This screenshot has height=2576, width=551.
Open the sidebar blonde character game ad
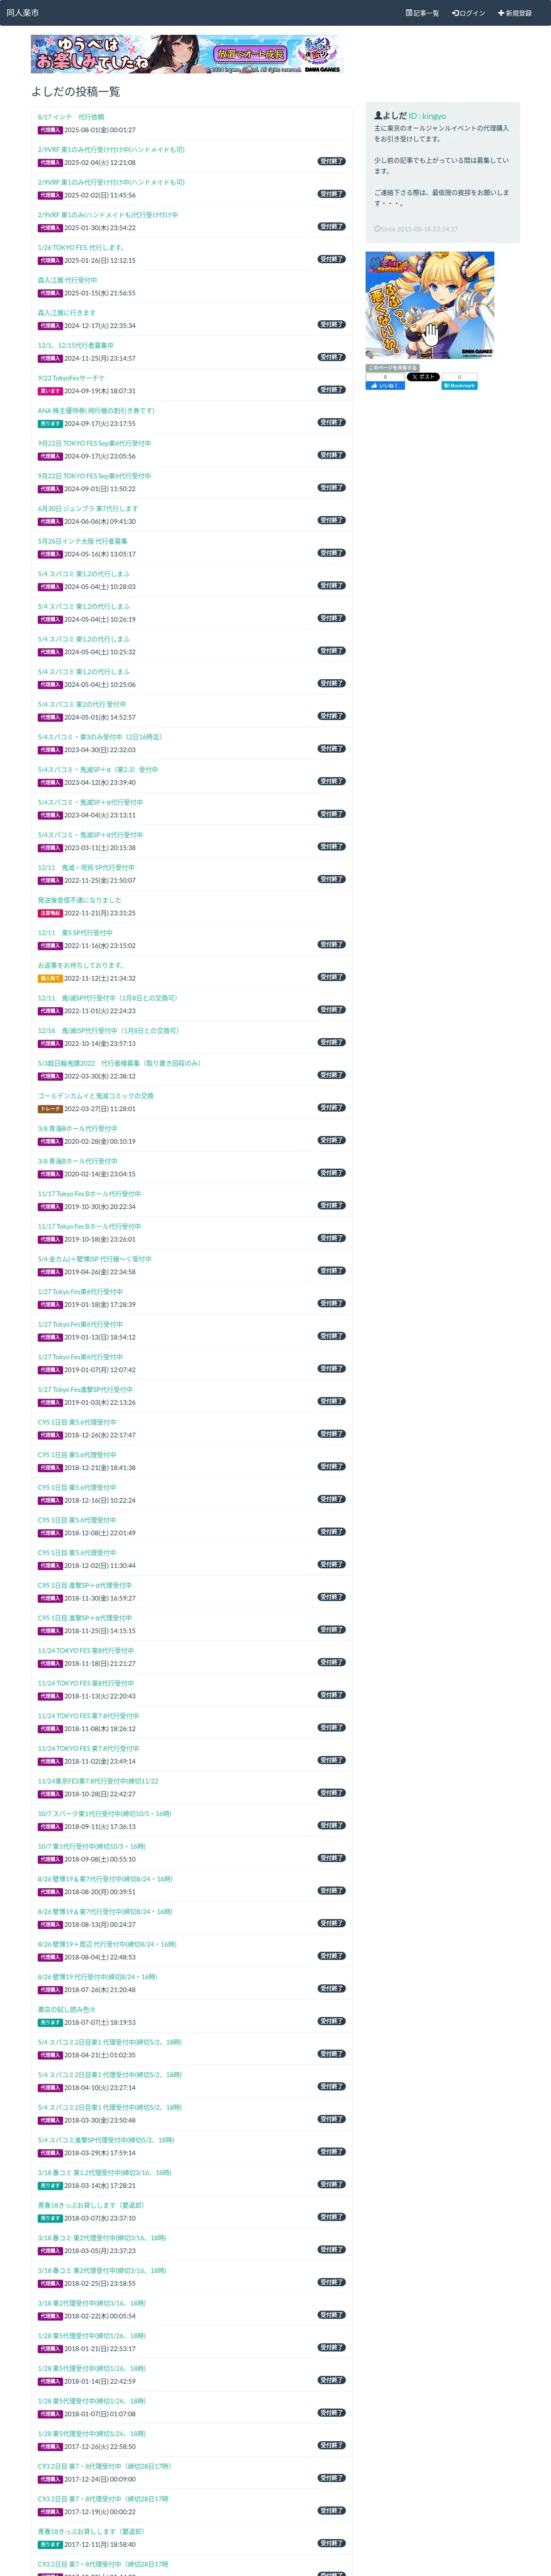[x=430, y=305]
